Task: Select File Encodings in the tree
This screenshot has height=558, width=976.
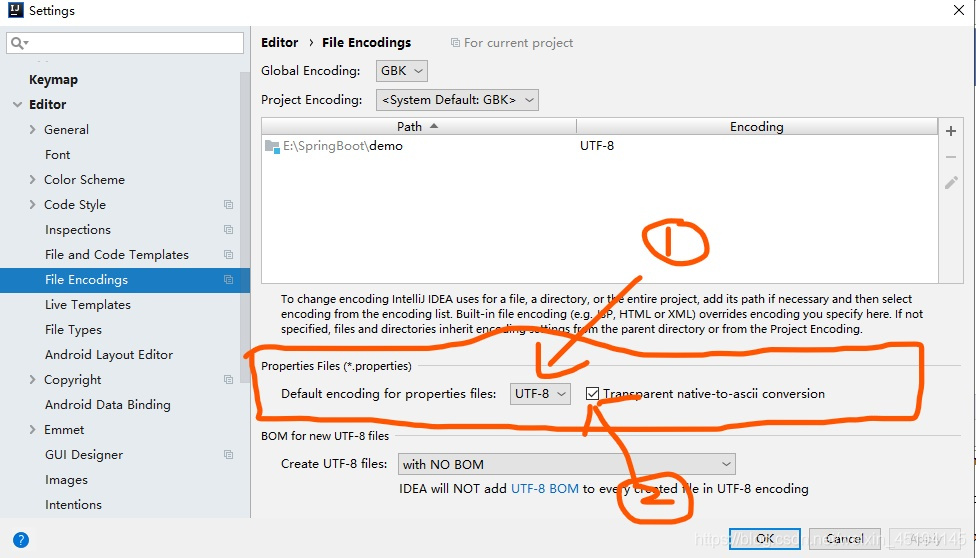Action: [124, 280]
